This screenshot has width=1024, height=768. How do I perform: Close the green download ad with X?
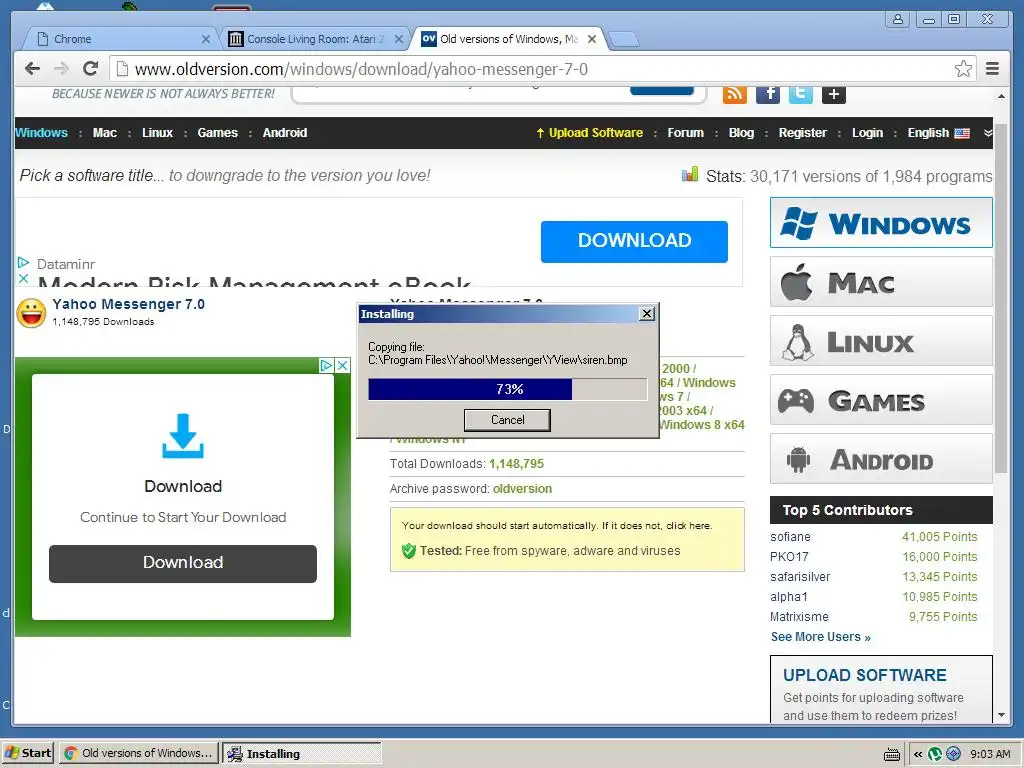[x=342, y=365]
